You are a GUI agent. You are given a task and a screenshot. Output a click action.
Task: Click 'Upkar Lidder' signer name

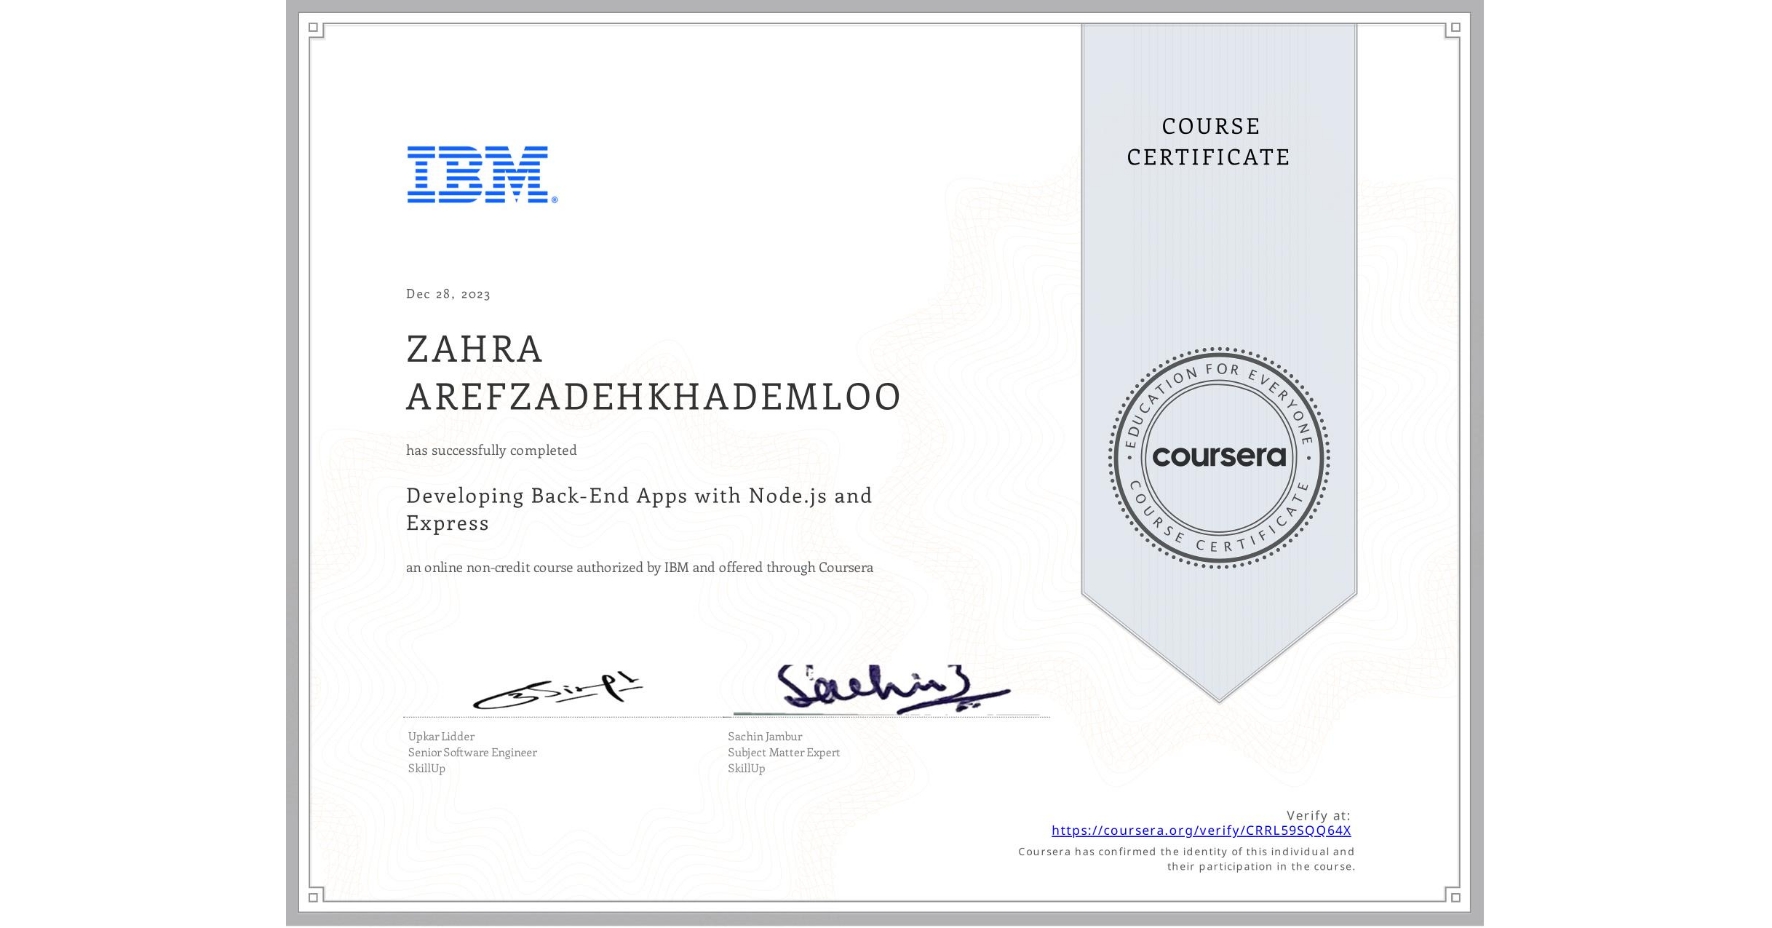click(440, 736)
